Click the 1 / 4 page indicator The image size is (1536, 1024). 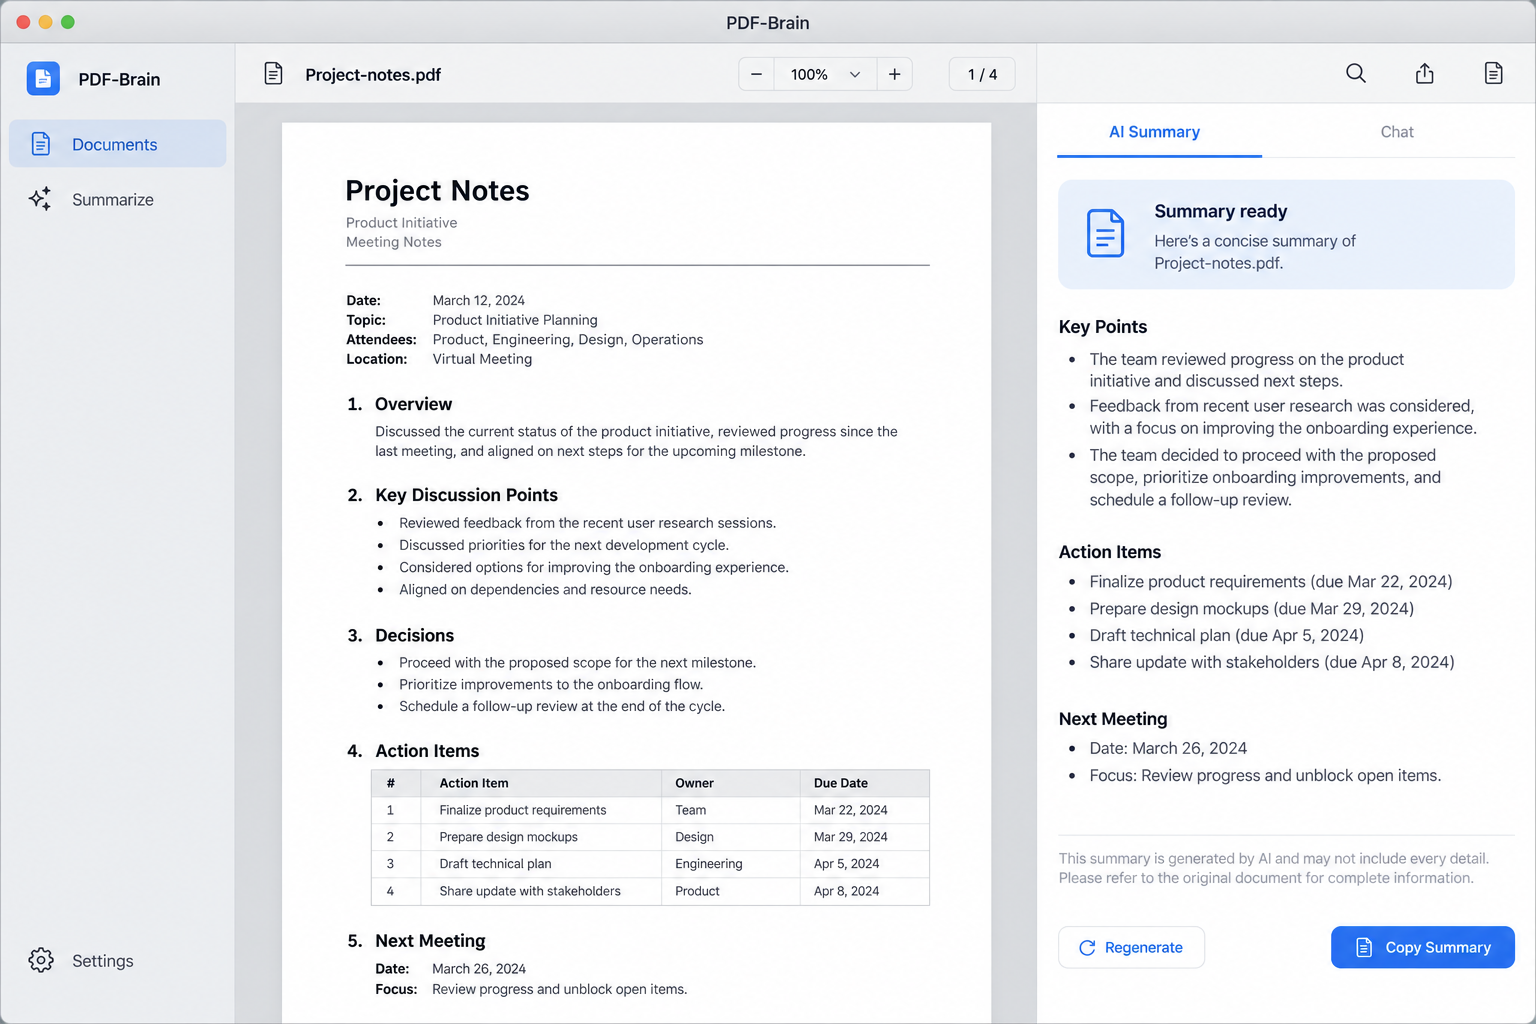(982, 74)
